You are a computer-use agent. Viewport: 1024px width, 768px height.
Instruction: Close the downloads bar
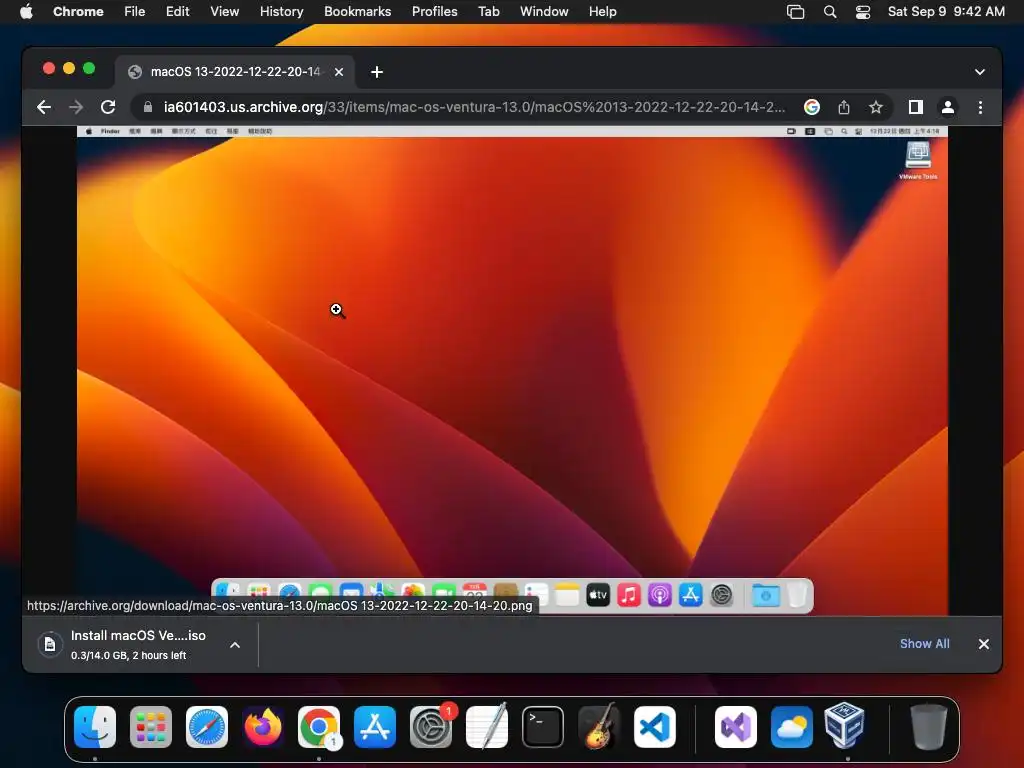pos(984,644)
